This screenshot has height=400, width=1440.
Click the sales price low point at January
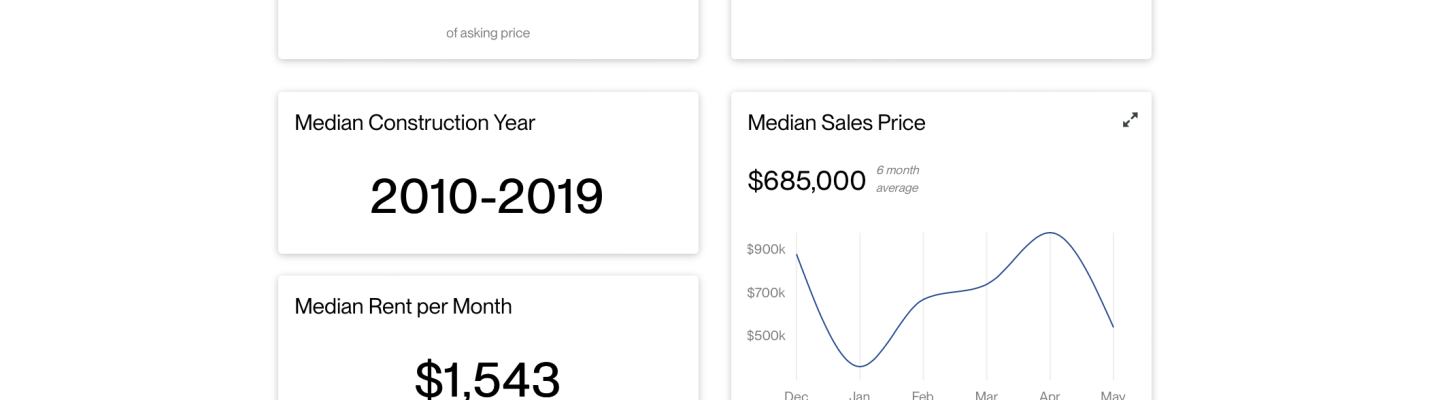(860, 366)
